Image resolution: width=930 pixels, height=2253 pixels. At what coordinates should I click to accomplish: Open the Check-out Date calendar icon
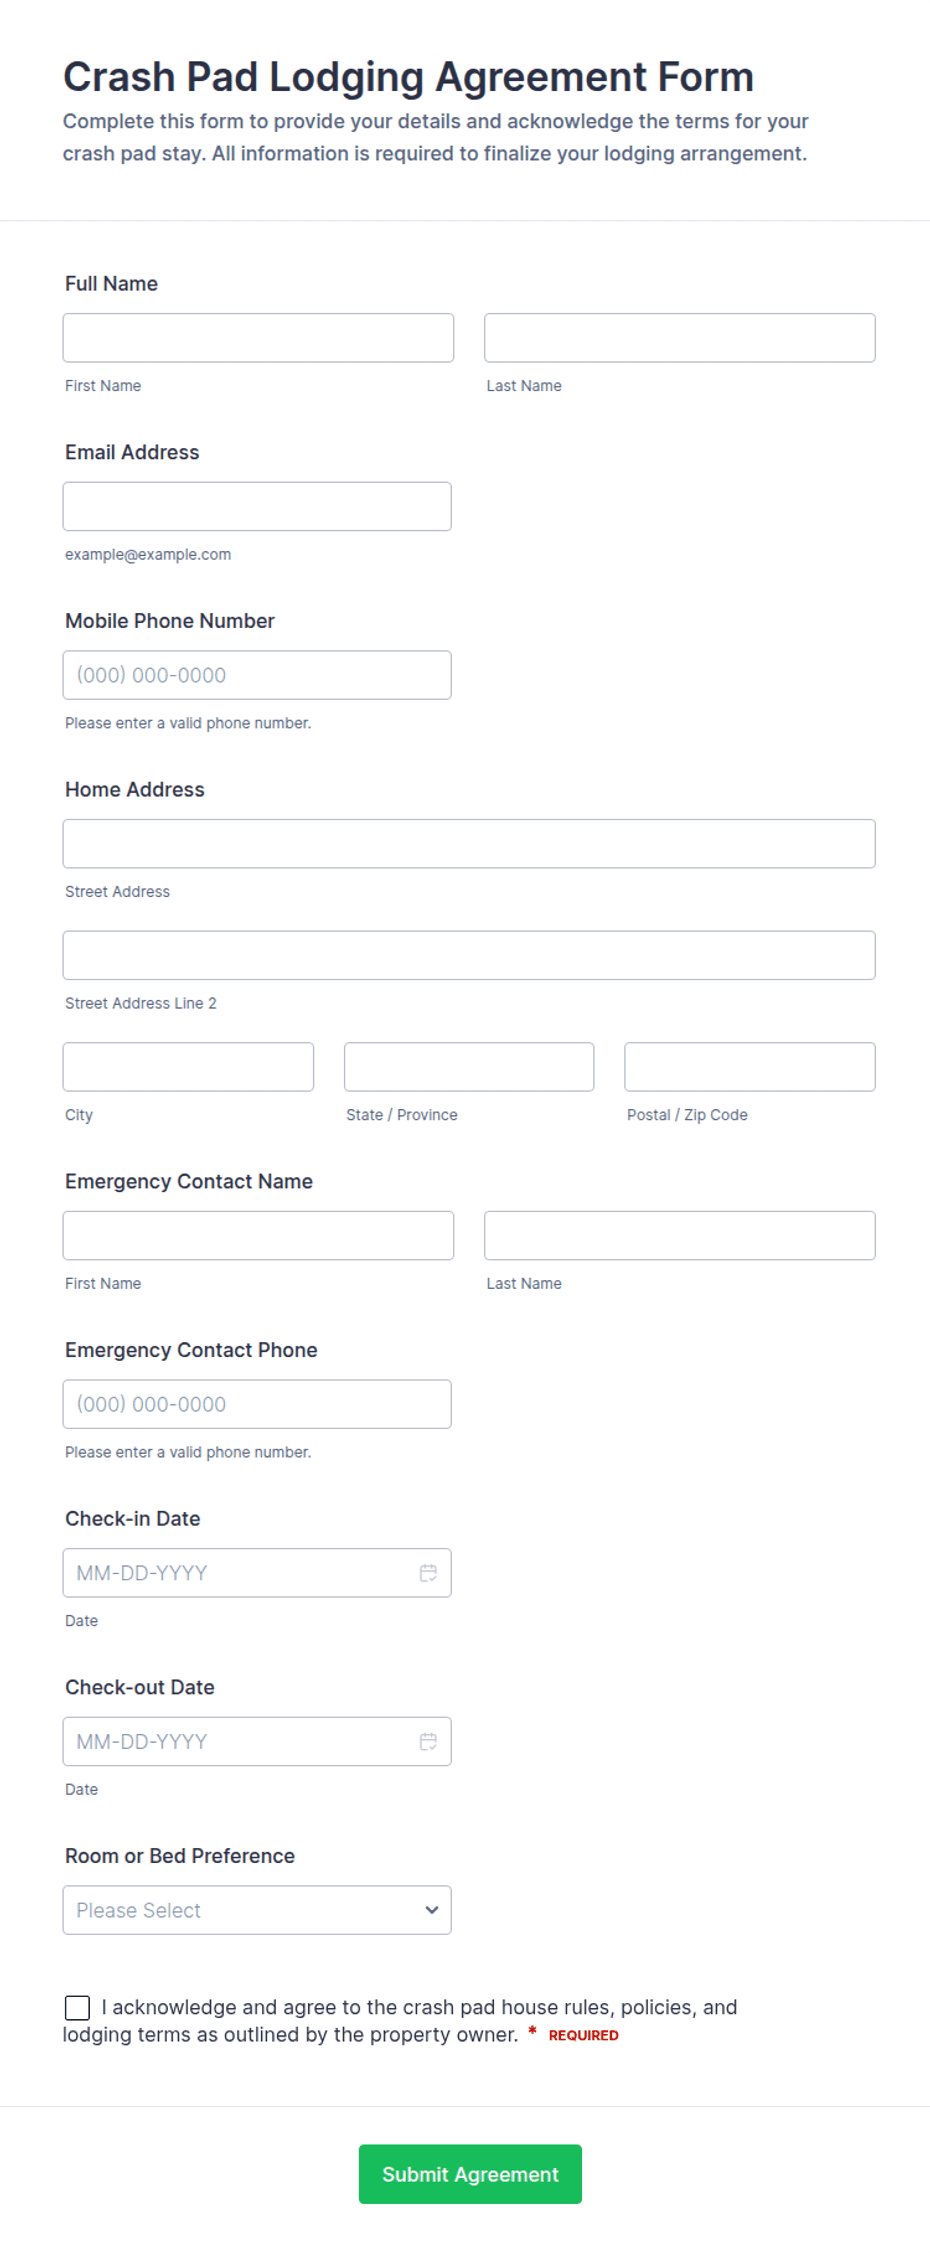pos(428,1742)
